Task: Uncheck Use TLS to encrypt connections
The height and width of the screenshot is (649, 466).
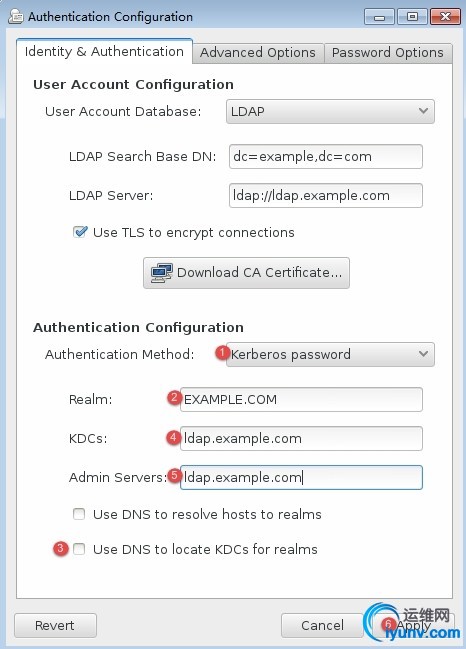Action: tap(80, 232)
